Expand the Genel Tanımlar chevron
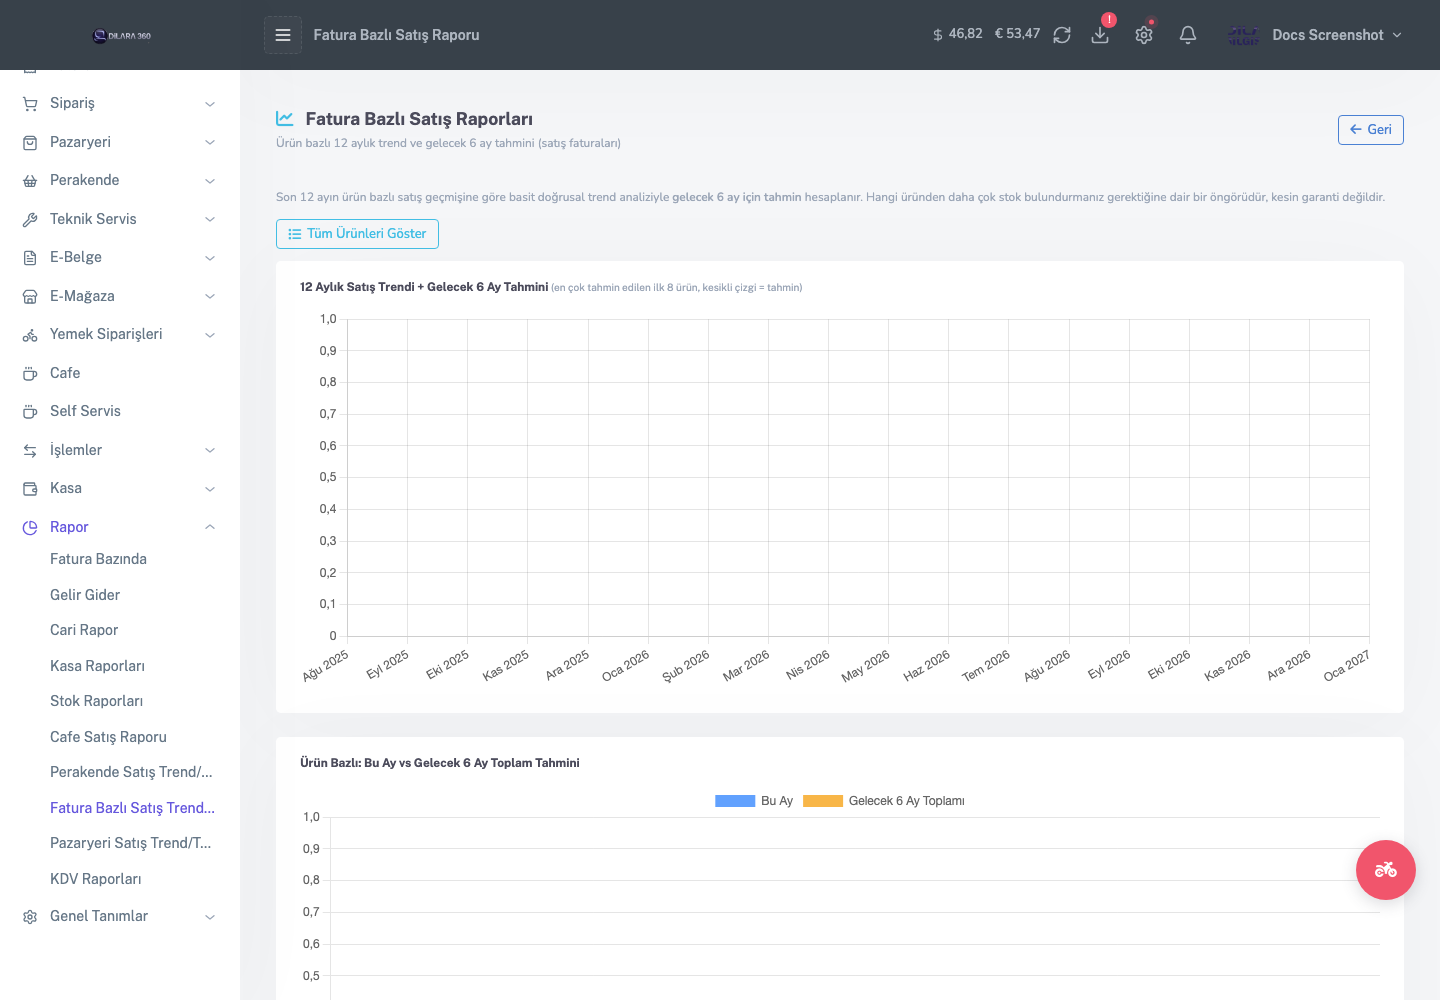The height and width of the screenshot is (1000, 1440). pos(210,916)
